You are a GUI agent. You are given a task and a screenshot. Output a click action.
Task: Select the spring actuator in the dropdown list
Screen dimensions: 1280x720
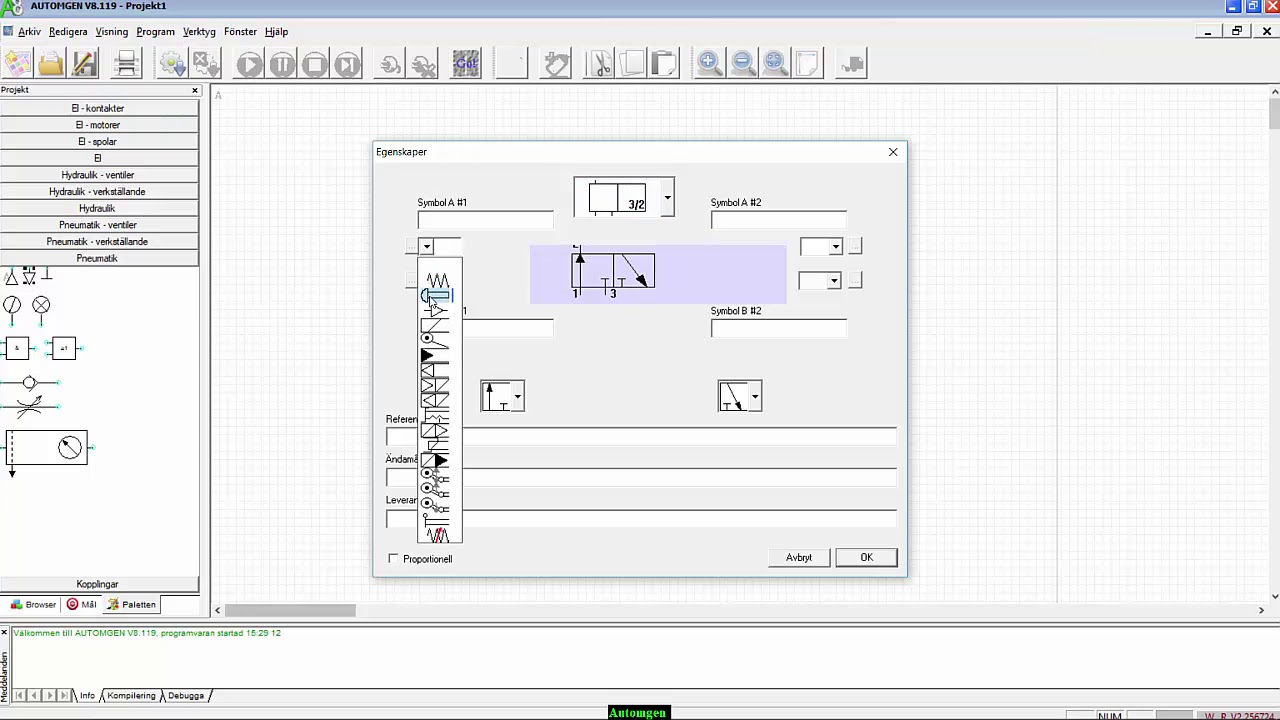click(437, 280)
